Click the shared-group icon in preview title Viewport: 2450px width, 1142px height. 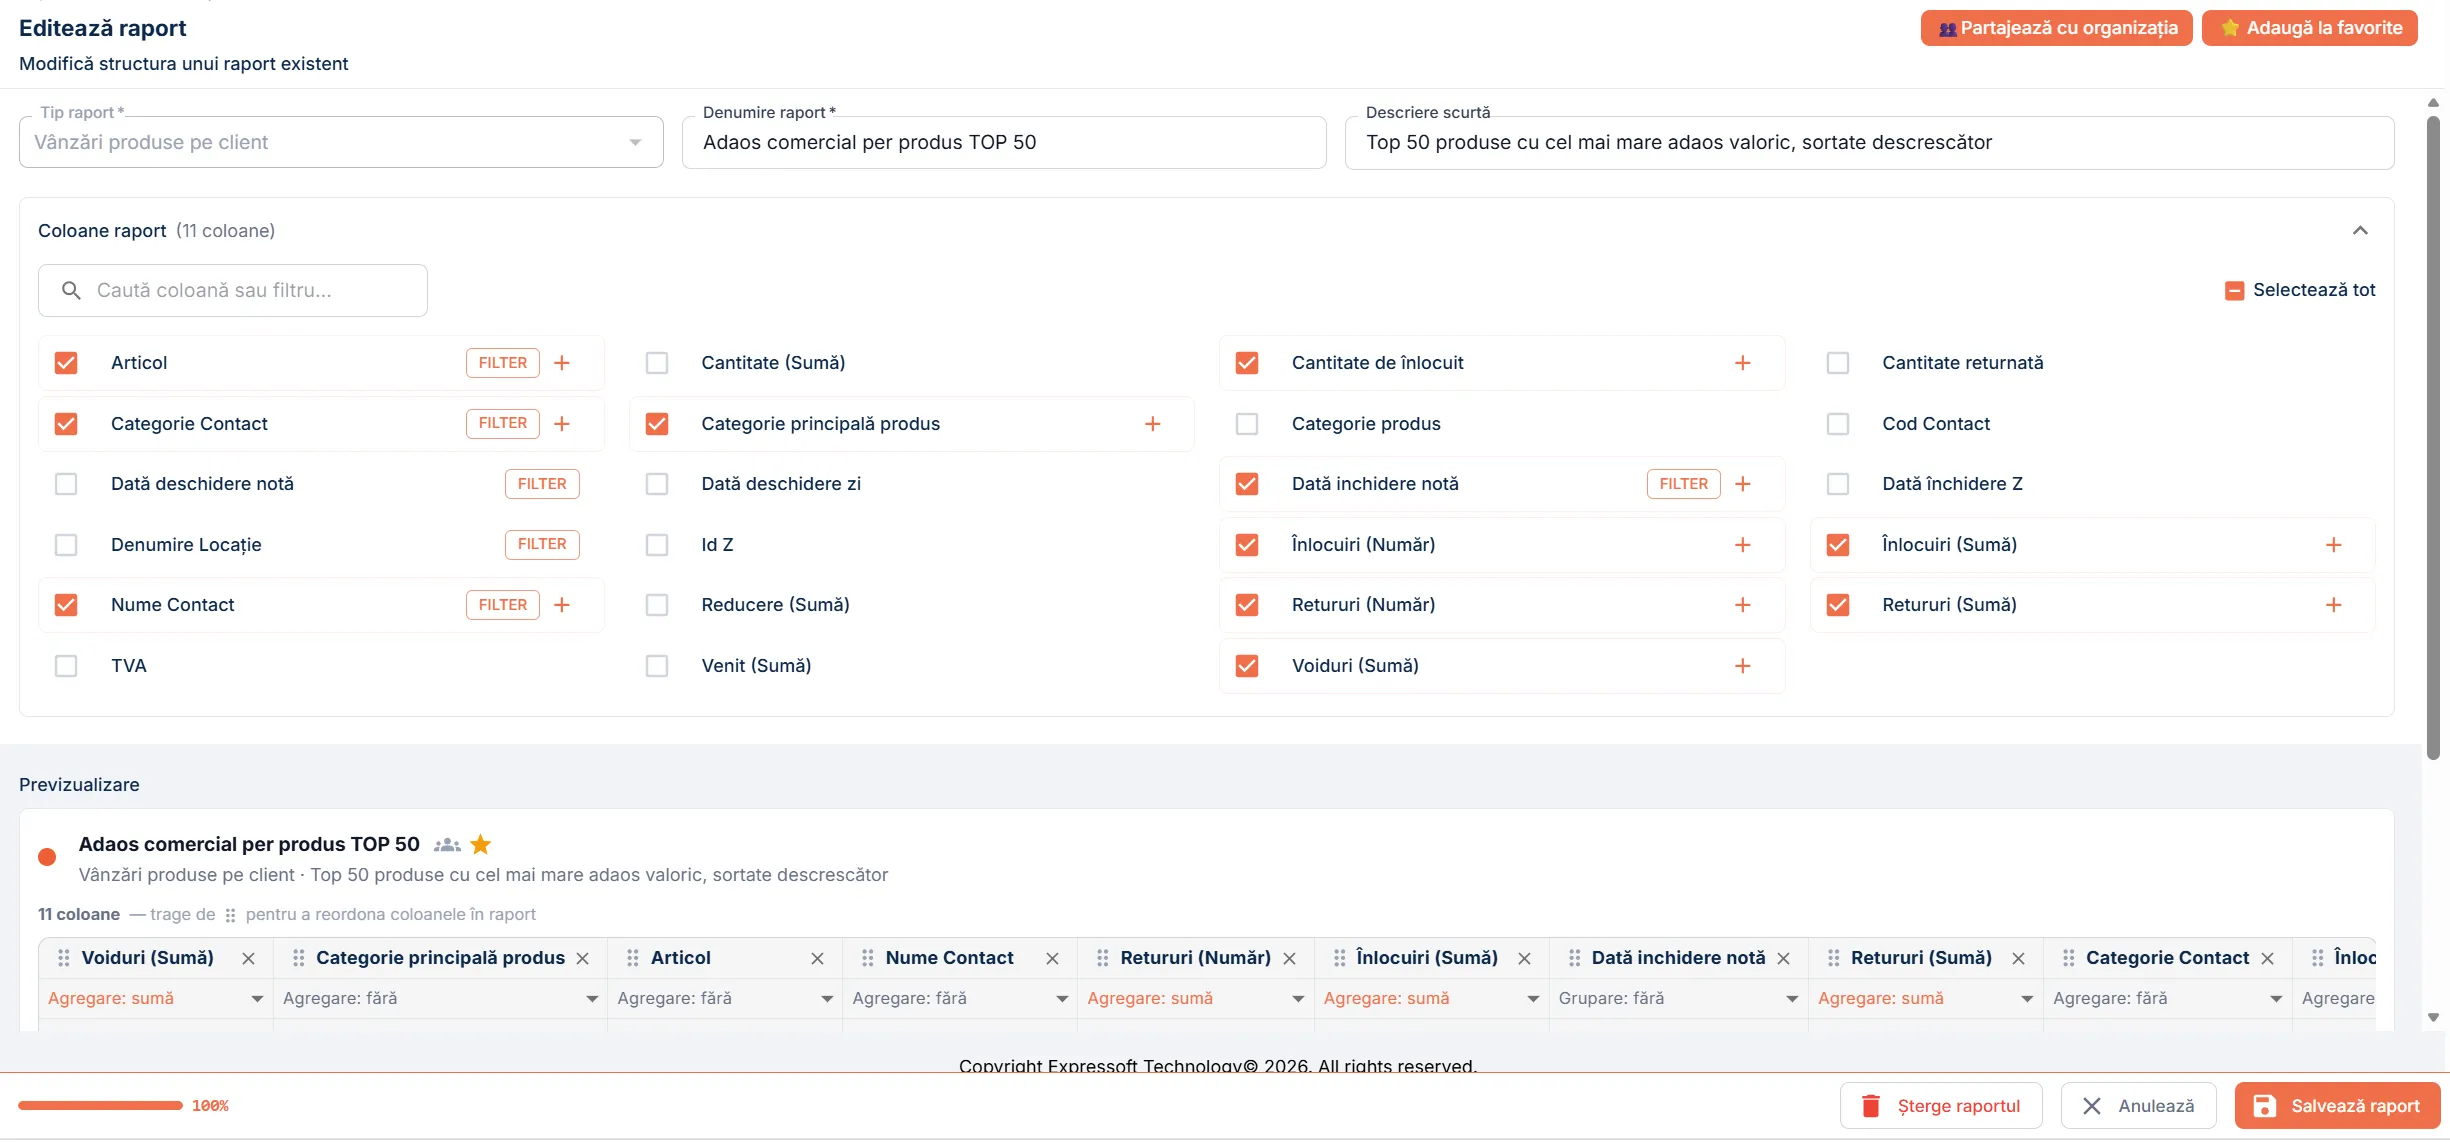coord(447,846)
